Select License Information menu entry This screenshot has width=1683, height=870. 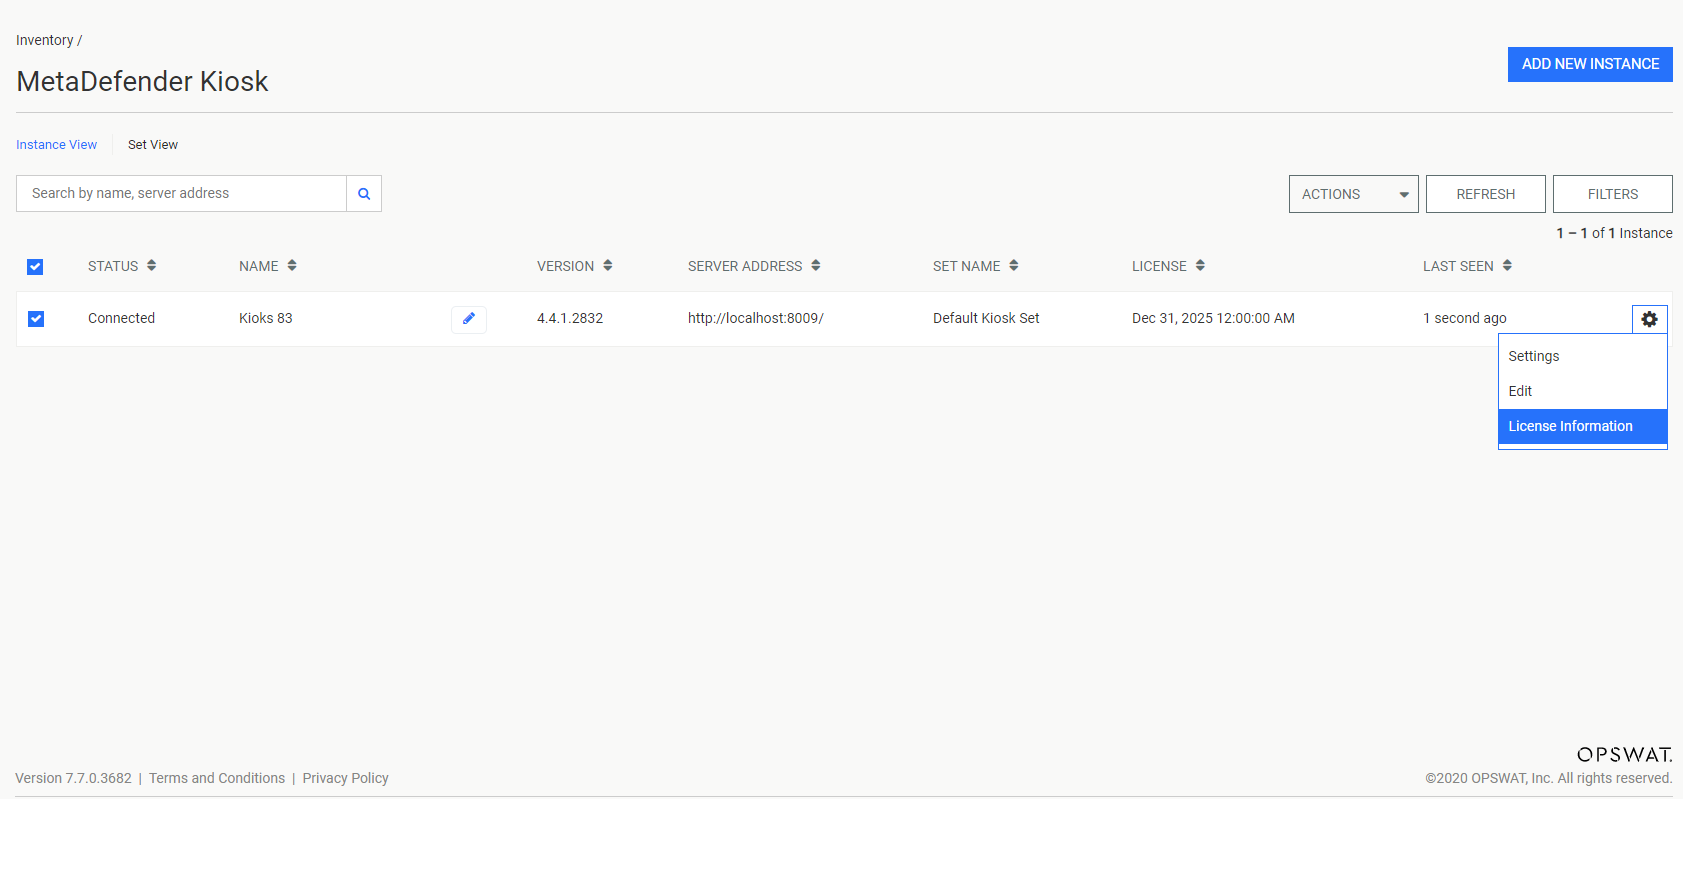point(1582,426)
